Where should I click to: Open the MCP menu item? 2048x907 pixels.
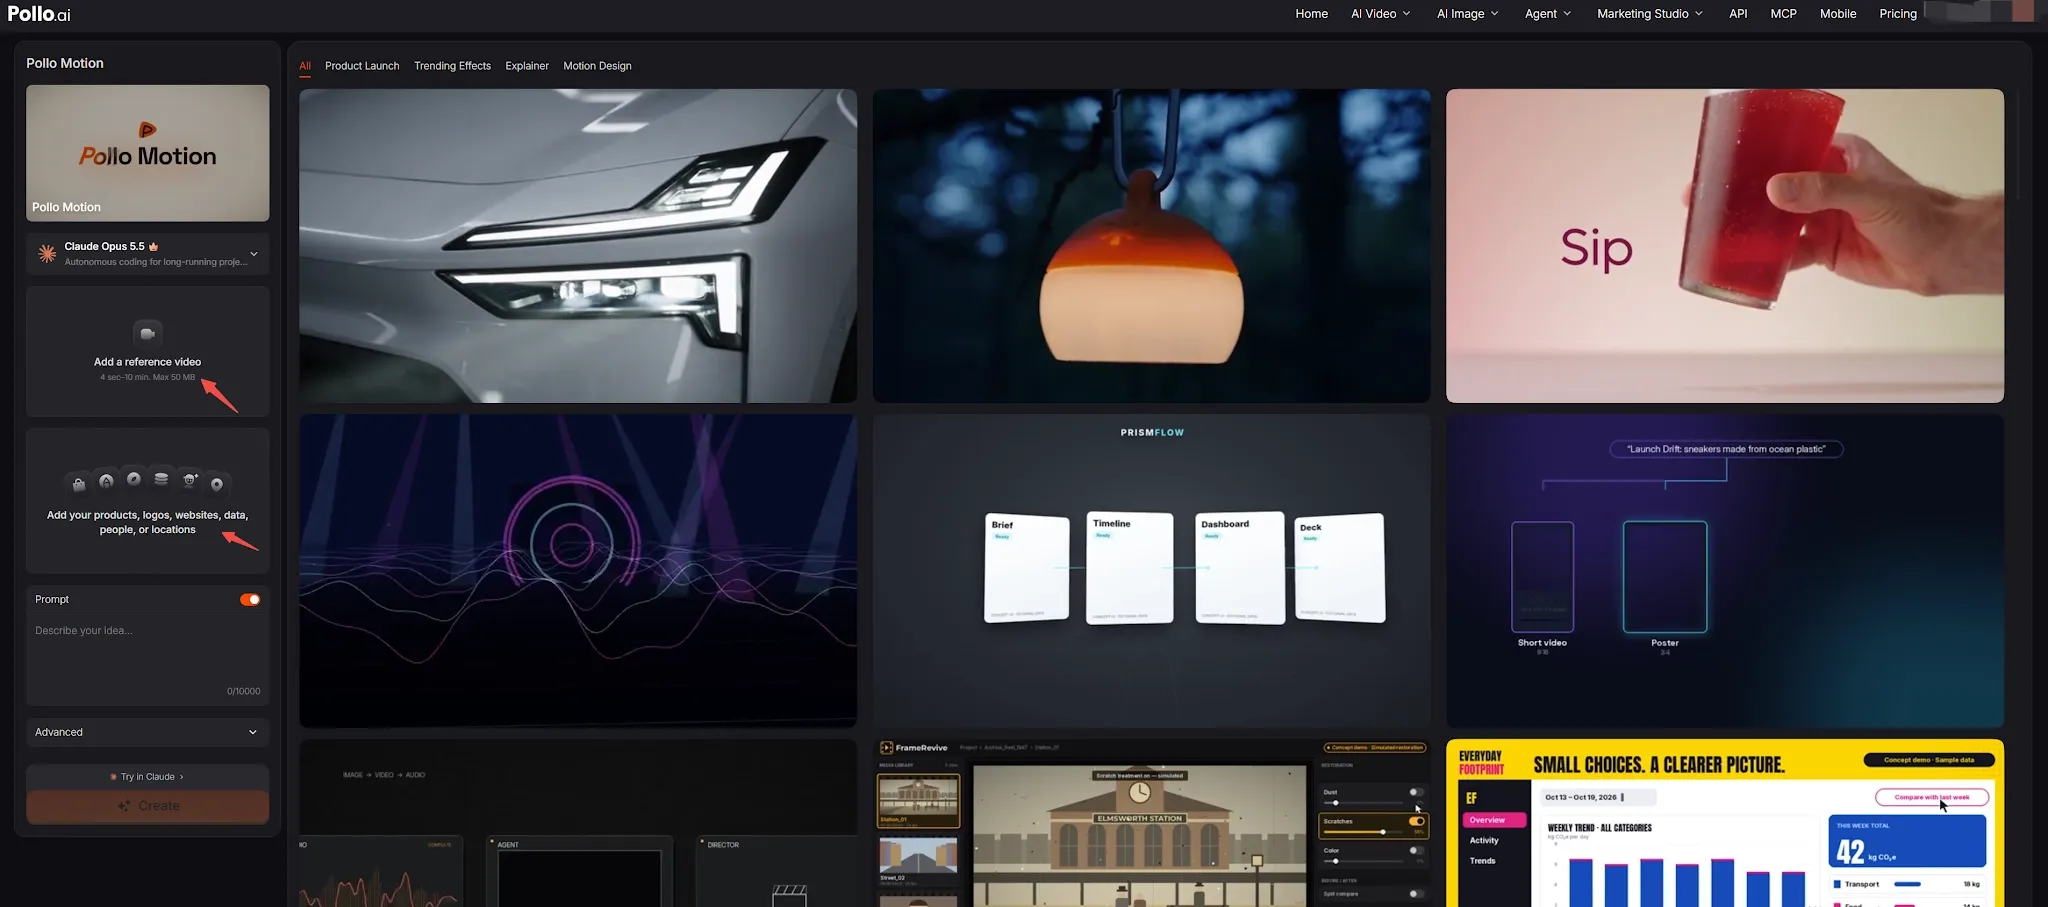[x=1783, y=14]
